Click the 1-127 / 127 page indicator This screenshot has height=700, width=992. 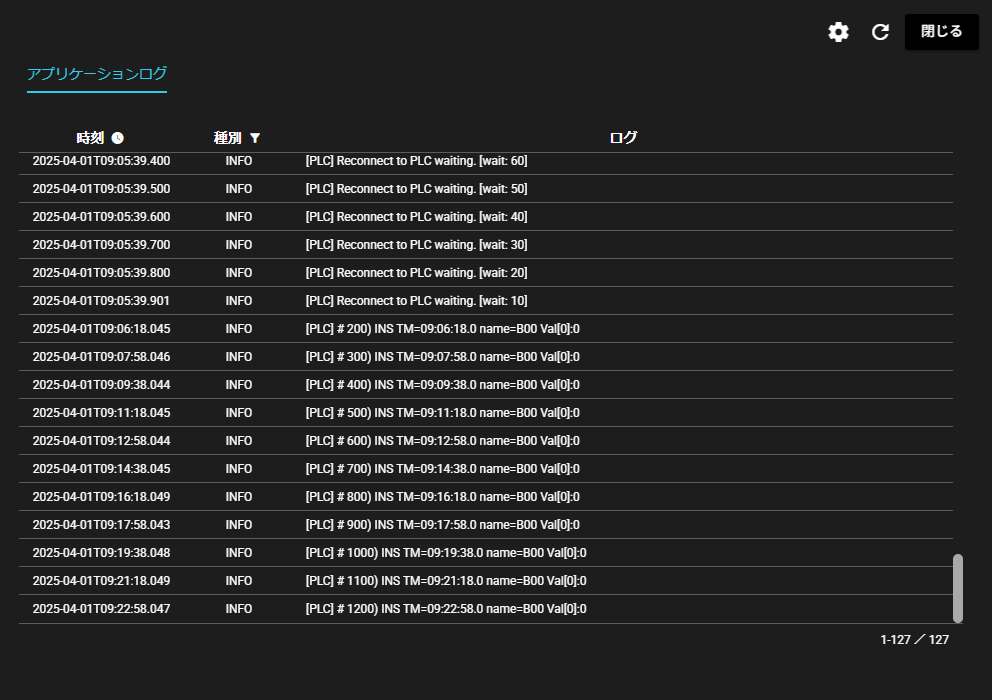[x=914, y=640]
